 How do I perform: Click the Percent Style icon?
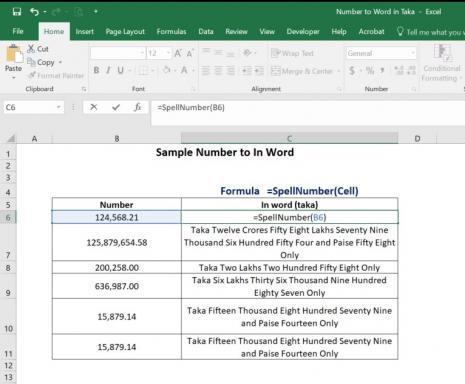[x=370, y=71]
